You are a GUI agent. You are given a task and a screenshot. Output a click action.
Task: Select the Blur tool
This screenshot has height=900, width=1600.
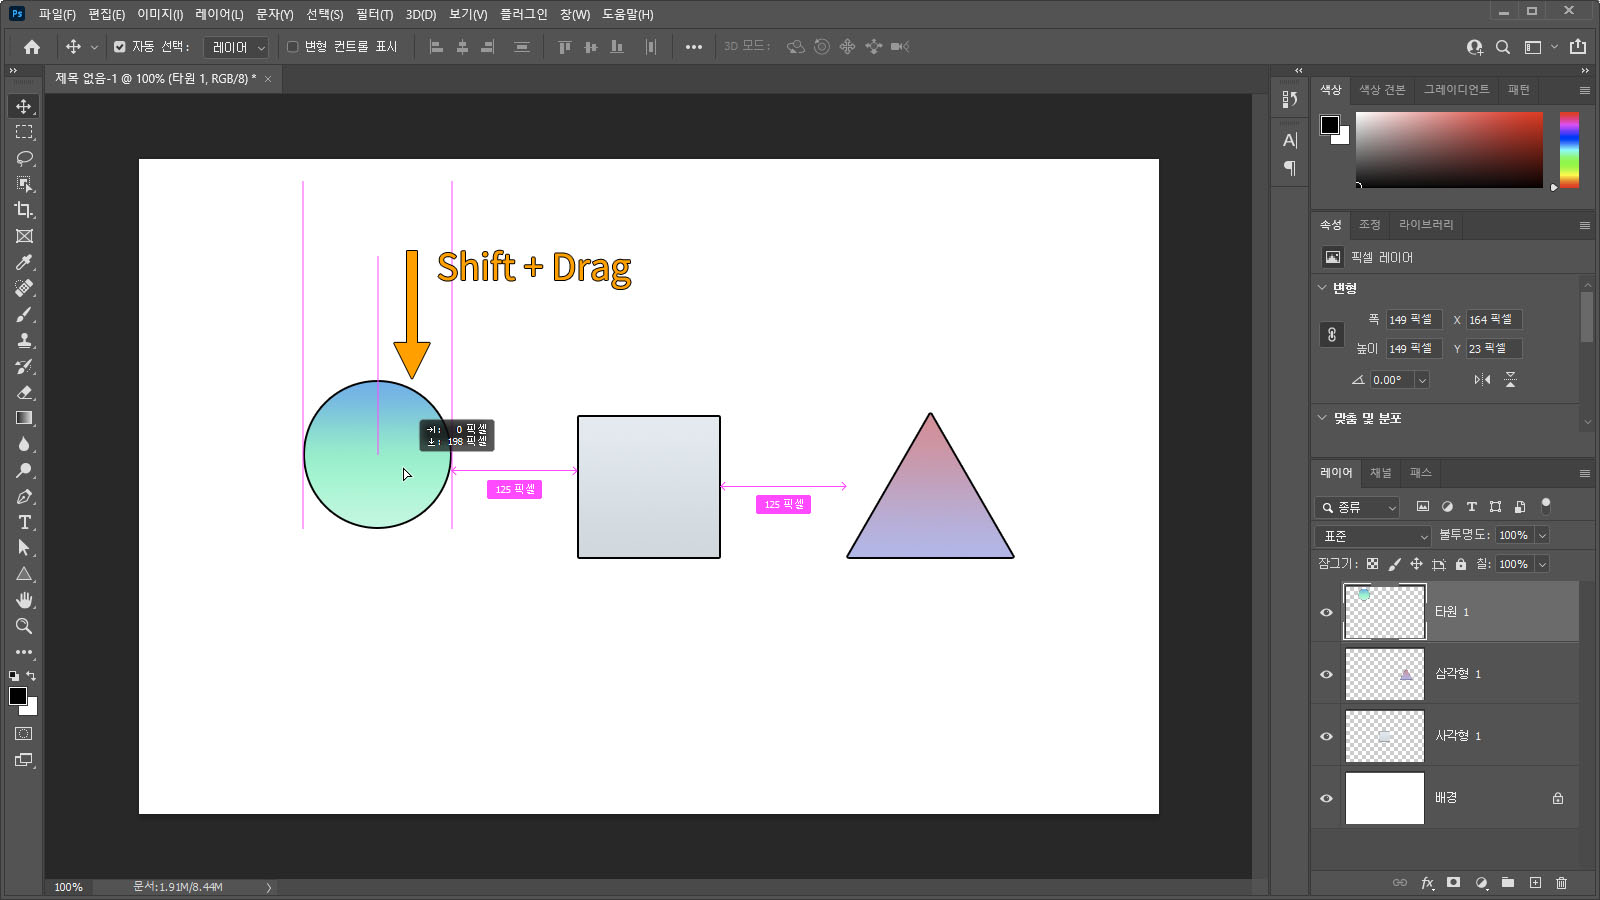click(24, 444)
